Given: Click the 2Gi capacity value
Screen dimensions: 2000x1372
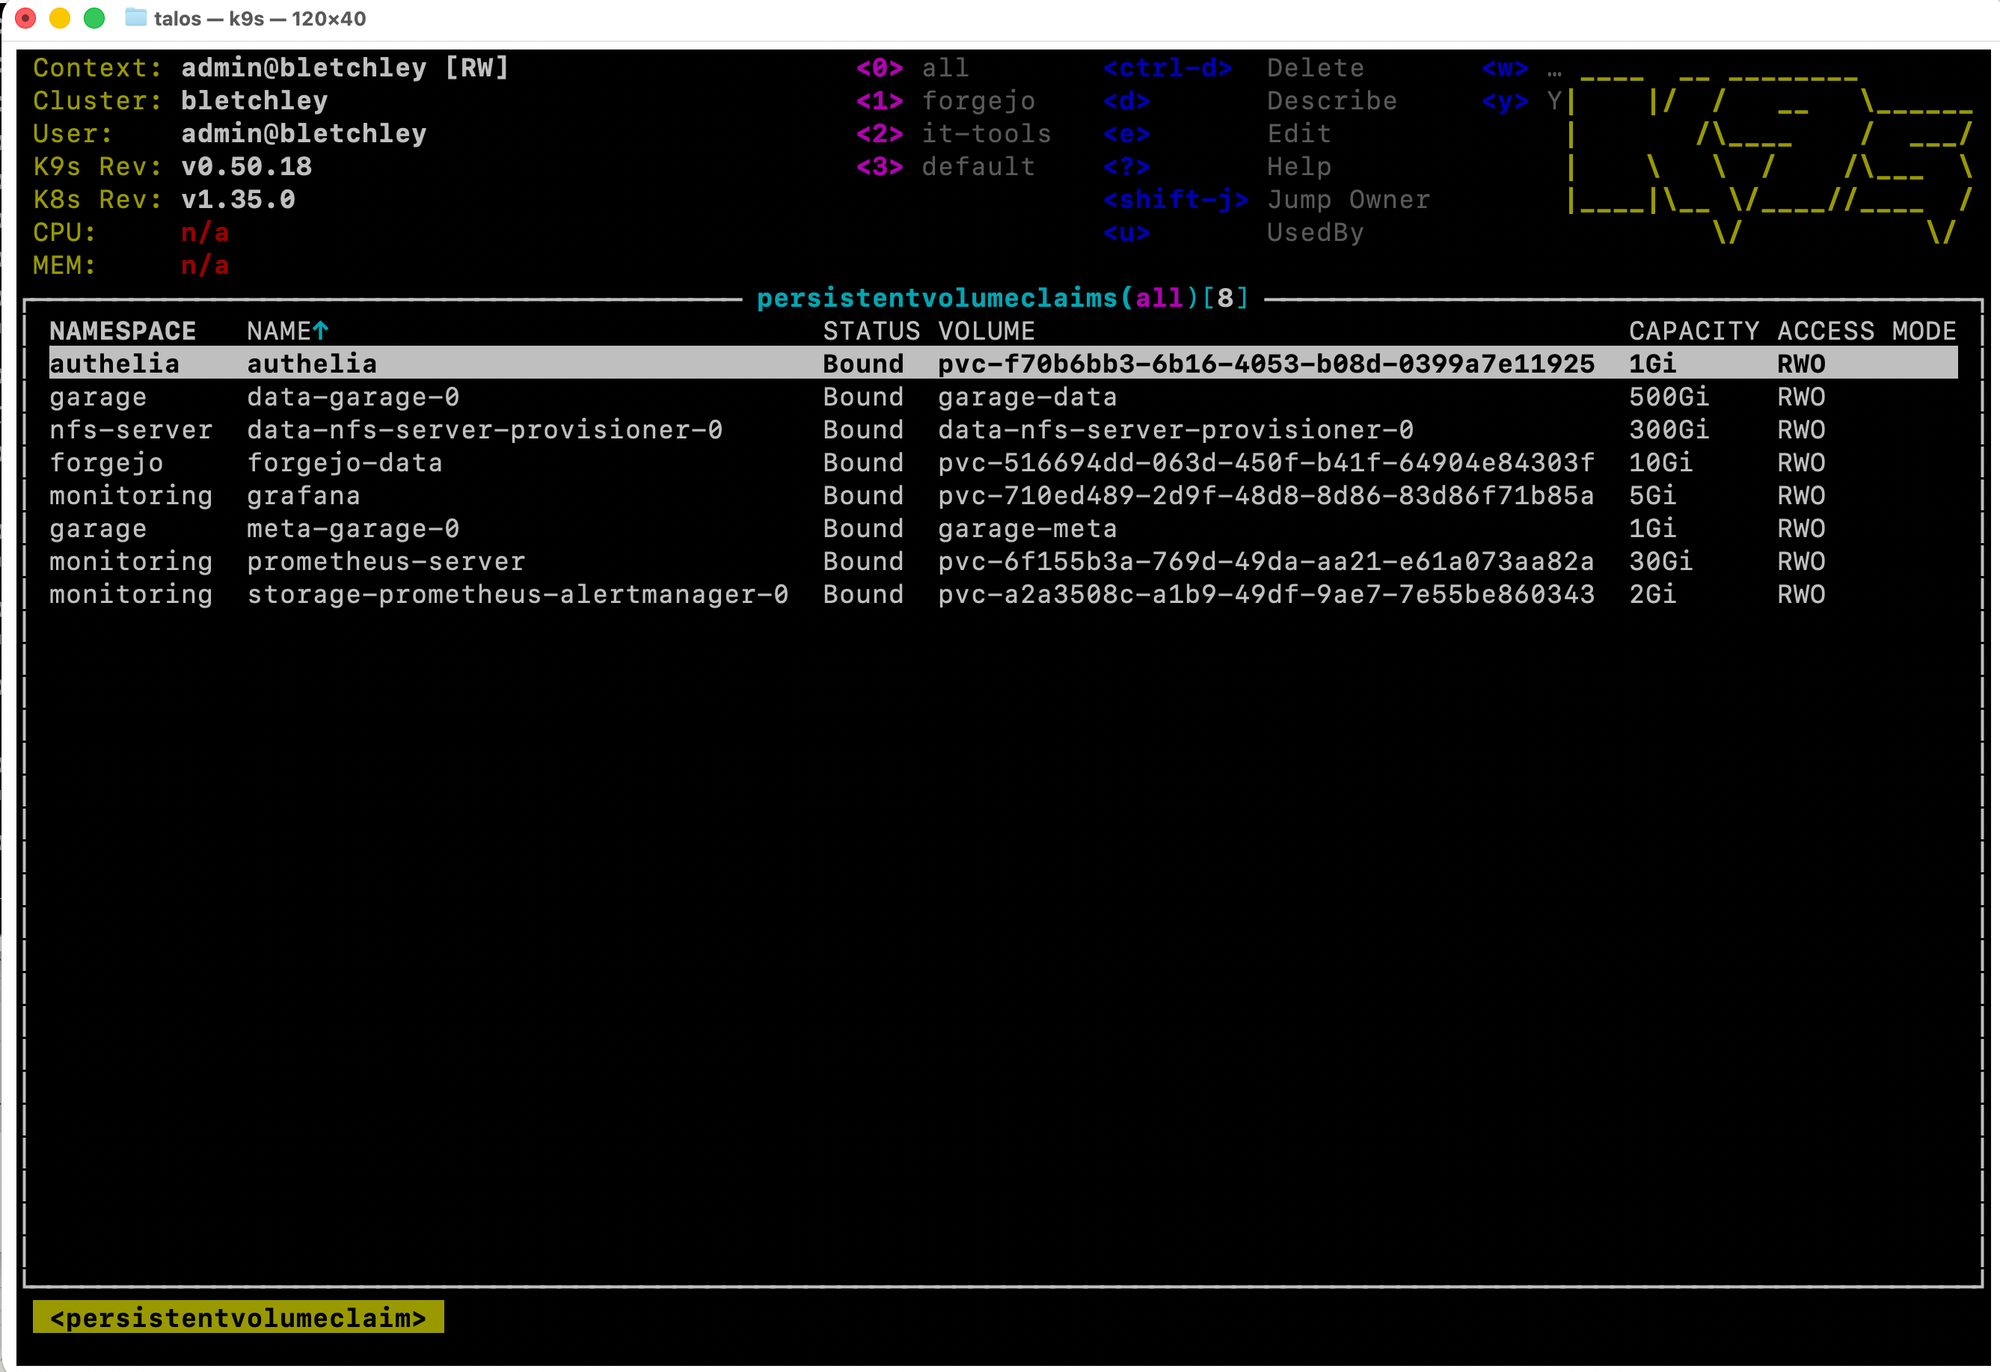Looking at the screenshot, I should [1652, 595].
